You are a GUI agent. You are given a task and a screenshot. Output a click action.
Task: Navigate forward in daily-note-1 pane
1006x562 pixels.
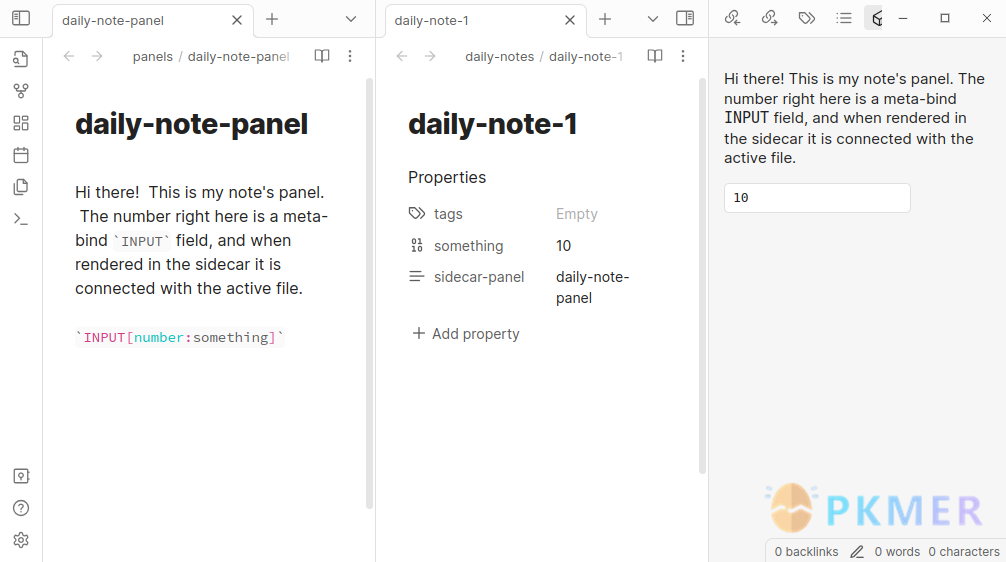[x=430, y=56]
